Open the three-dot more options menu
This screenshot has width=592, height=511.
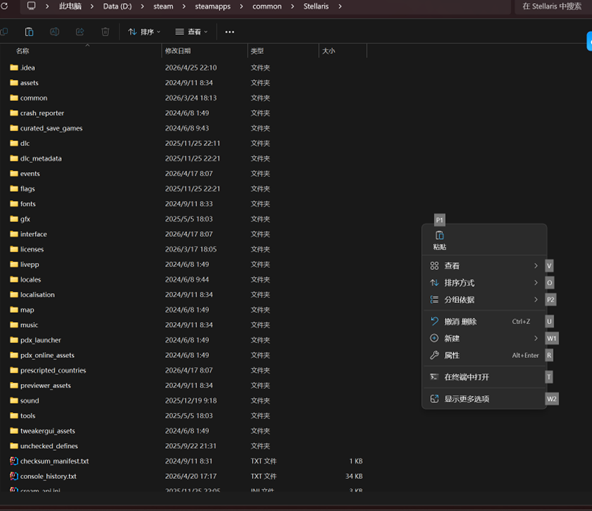(230, 32)
